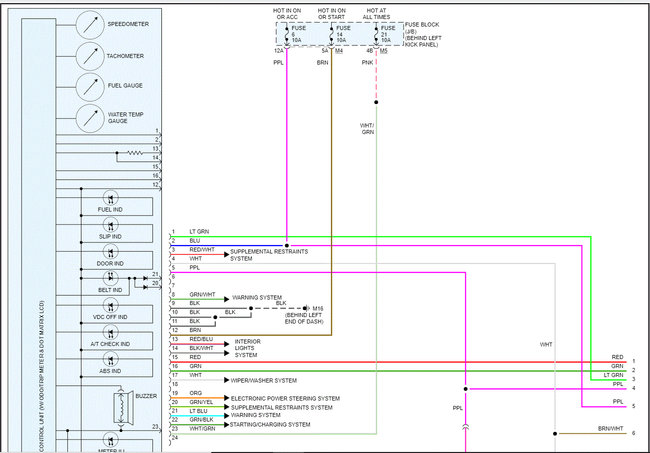This screenshot has width=650, height=453.
Task: Click the 'BUZZER' label
Action: click(x=146, y=396)
